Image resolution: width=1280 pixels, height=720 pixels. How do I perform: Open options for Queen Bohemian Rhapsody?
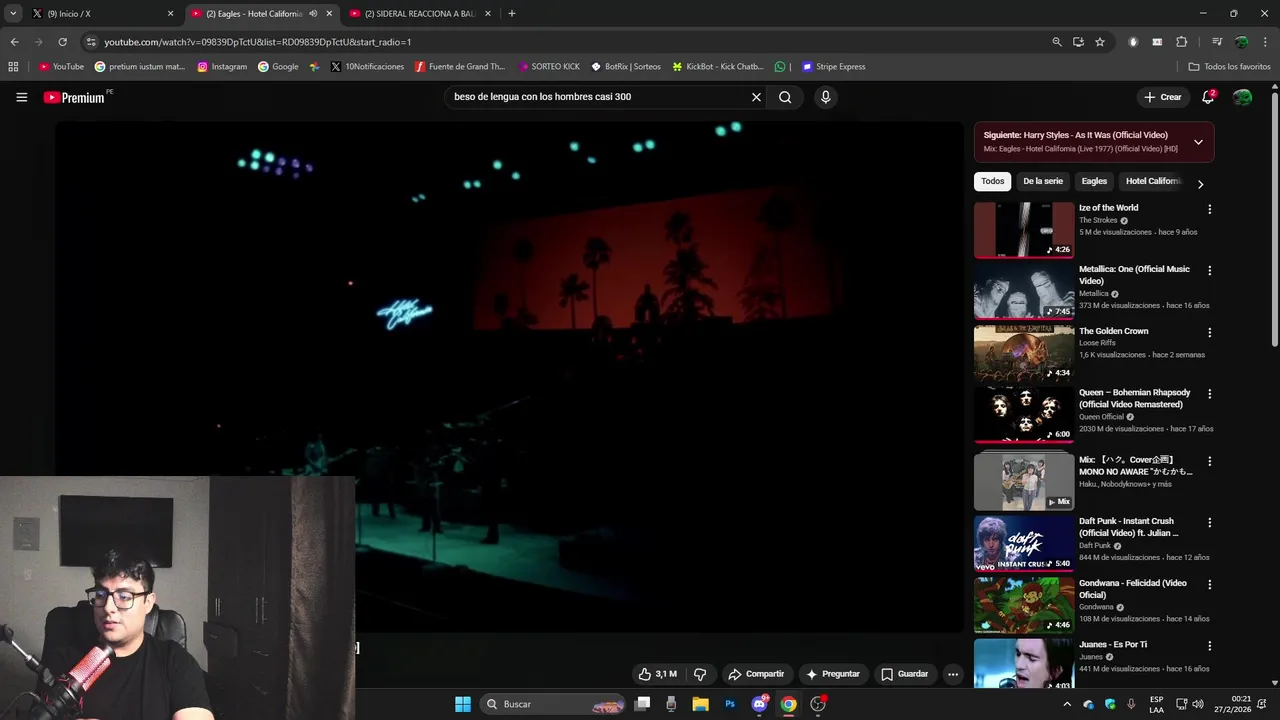tap(1209, 395)
